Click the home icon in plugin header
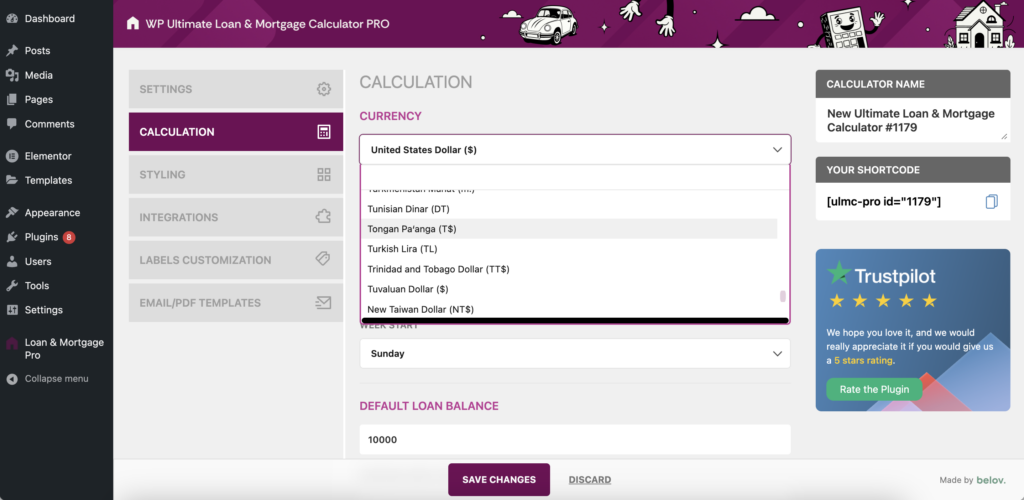Viewport: 1024px width, 500px height. pyautogui.click(x=133, y=23)
